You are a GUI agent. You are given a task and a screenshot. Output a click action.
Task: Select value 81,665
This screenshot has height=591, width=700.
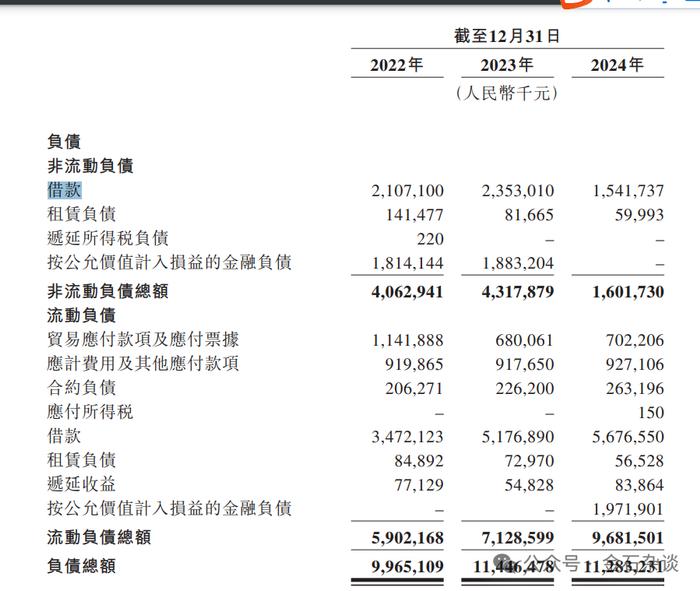(529, 215)
